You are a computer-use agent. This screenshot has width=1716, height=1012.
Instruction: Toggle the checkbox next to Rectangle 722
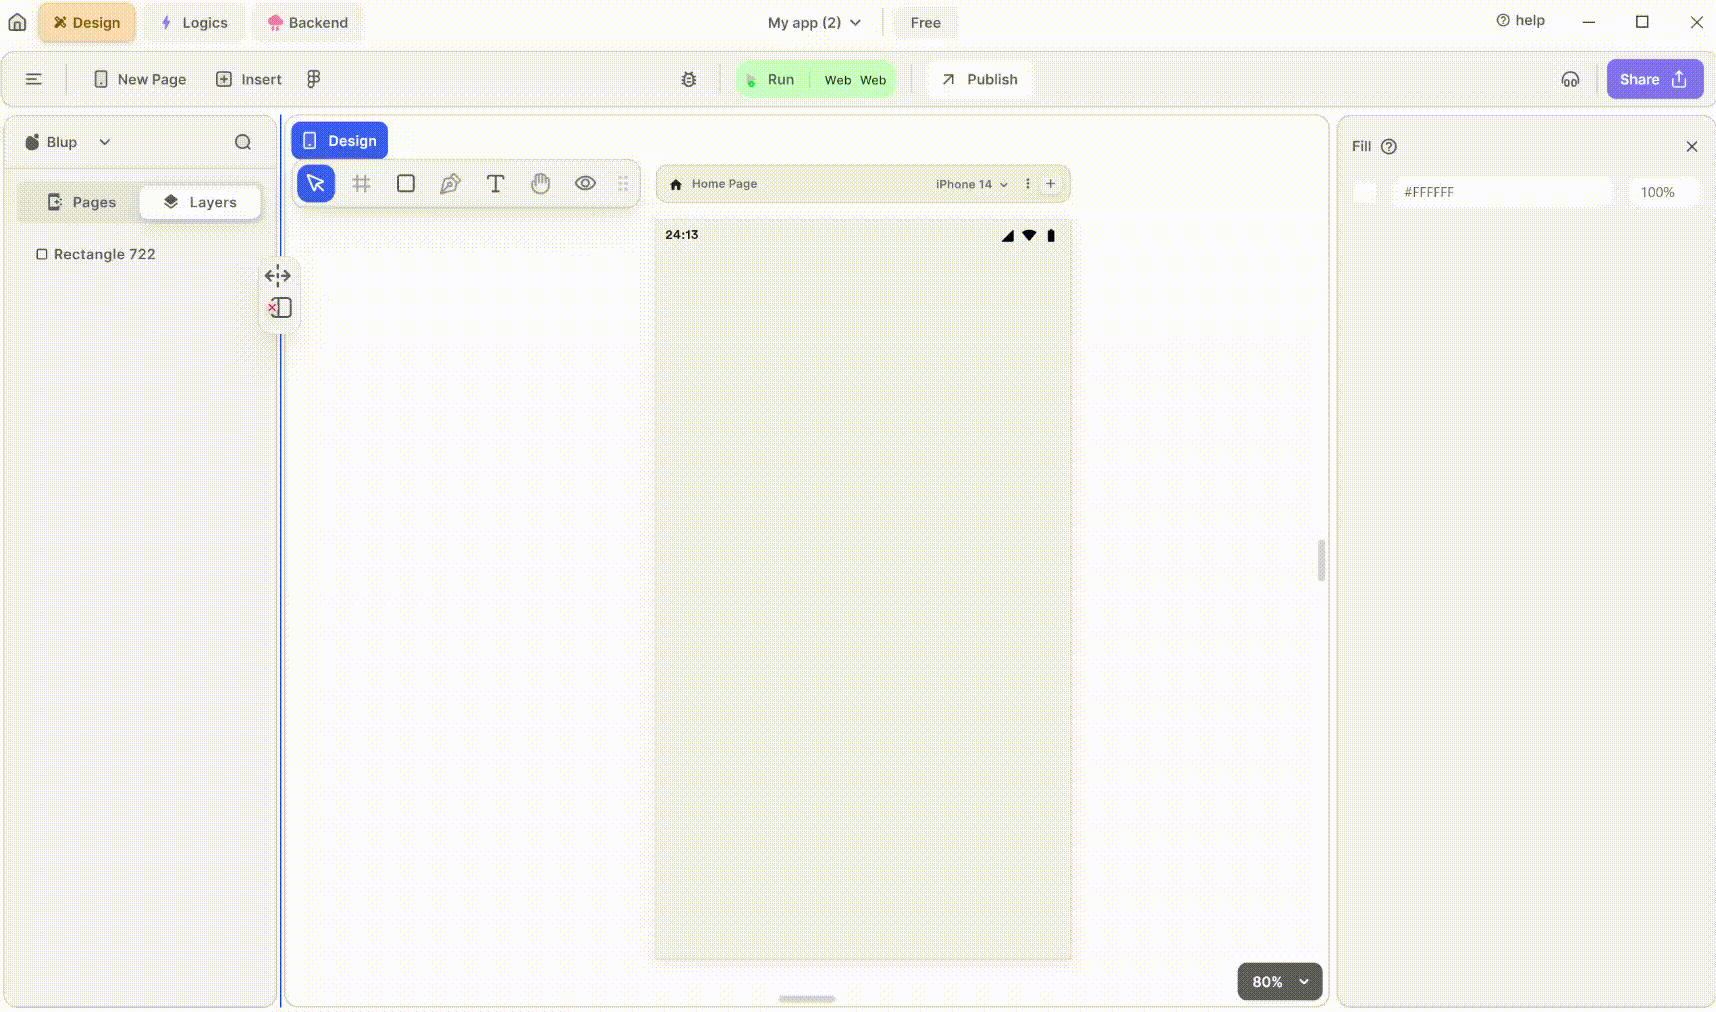pos(42,254)
